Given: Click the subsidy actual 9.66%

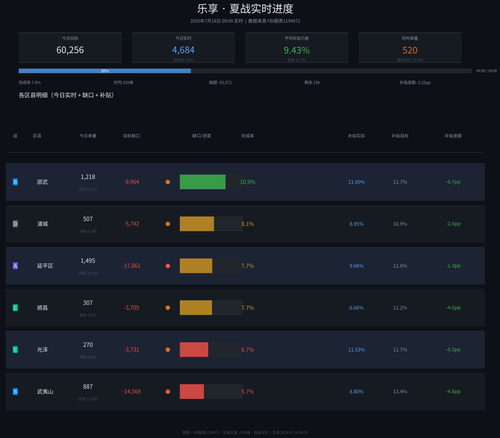Looking at the screenshot, I should pos(356,266).
